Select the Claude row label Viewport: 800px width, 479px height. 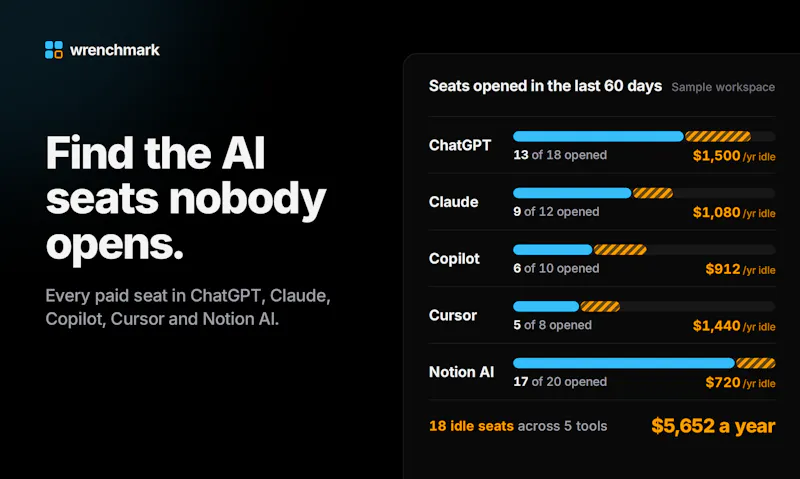pos(454,202)
